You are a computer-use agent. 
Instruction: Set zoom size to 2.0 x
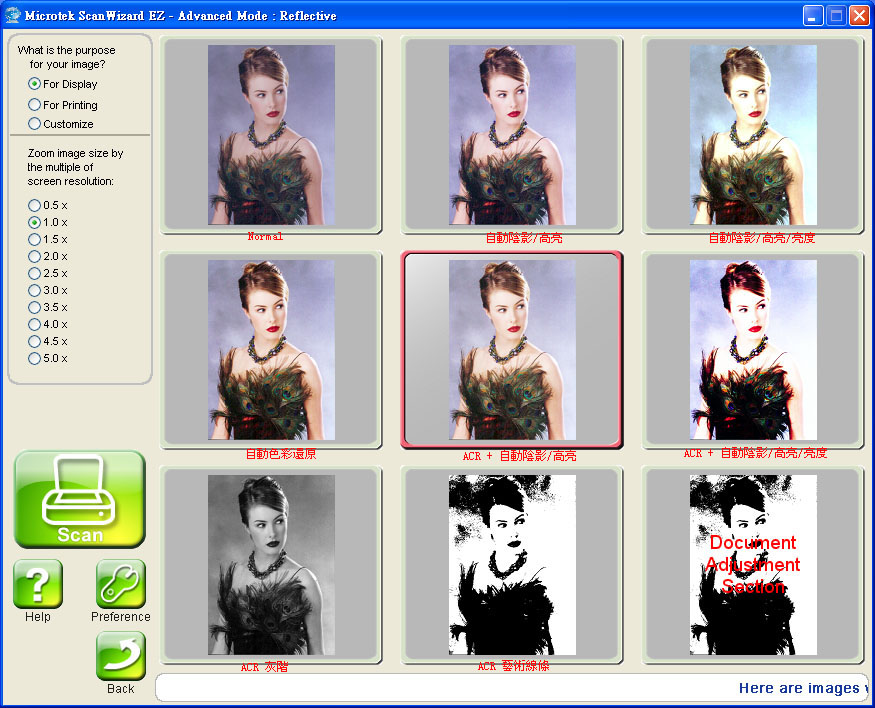click(35, 256)
